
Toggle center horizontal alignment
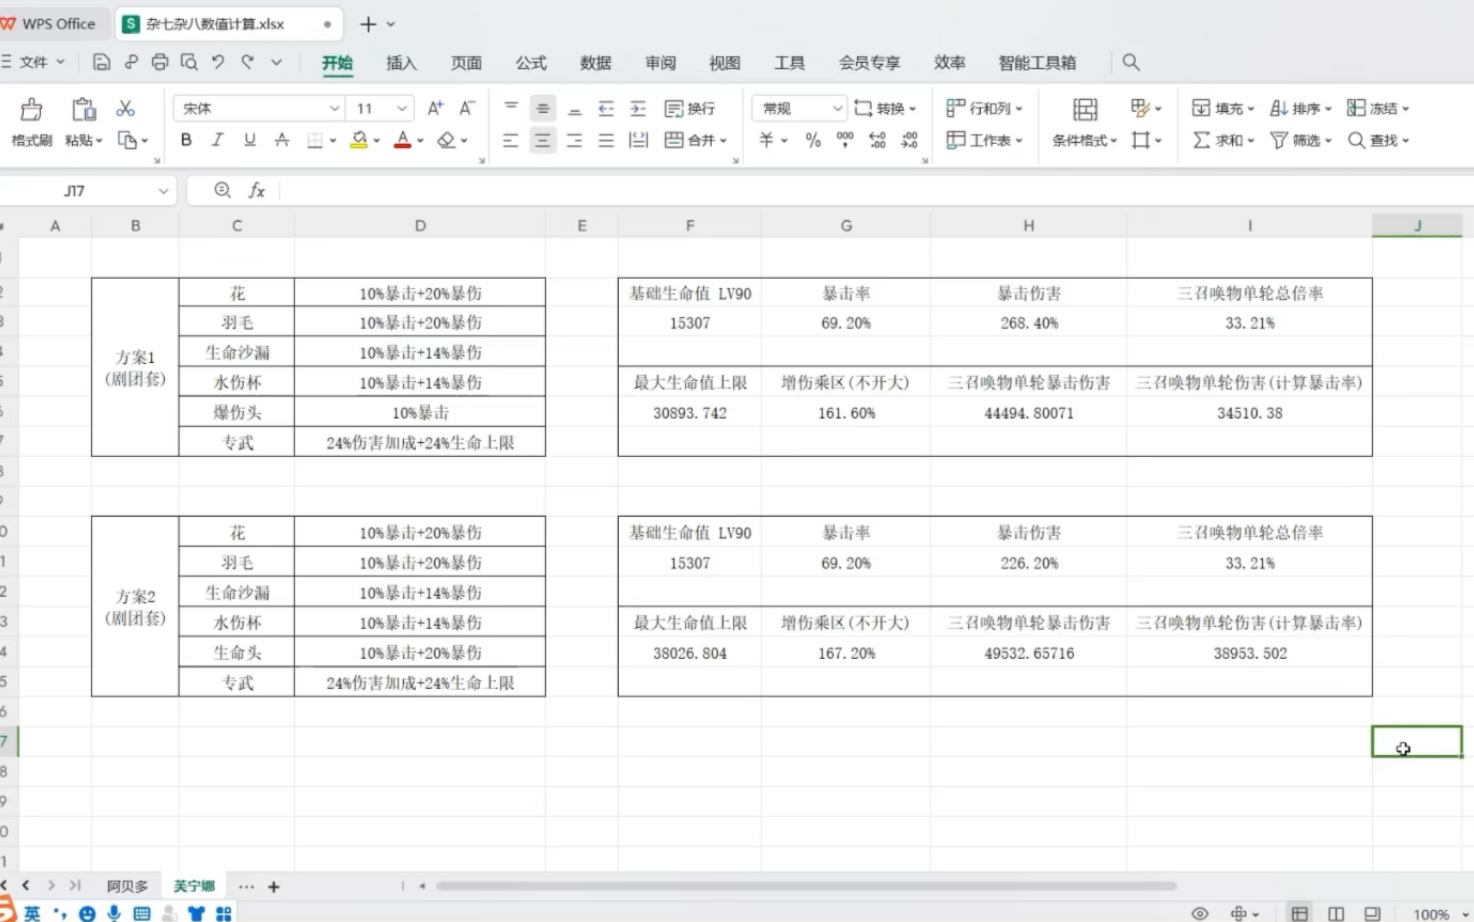point(542,140)
